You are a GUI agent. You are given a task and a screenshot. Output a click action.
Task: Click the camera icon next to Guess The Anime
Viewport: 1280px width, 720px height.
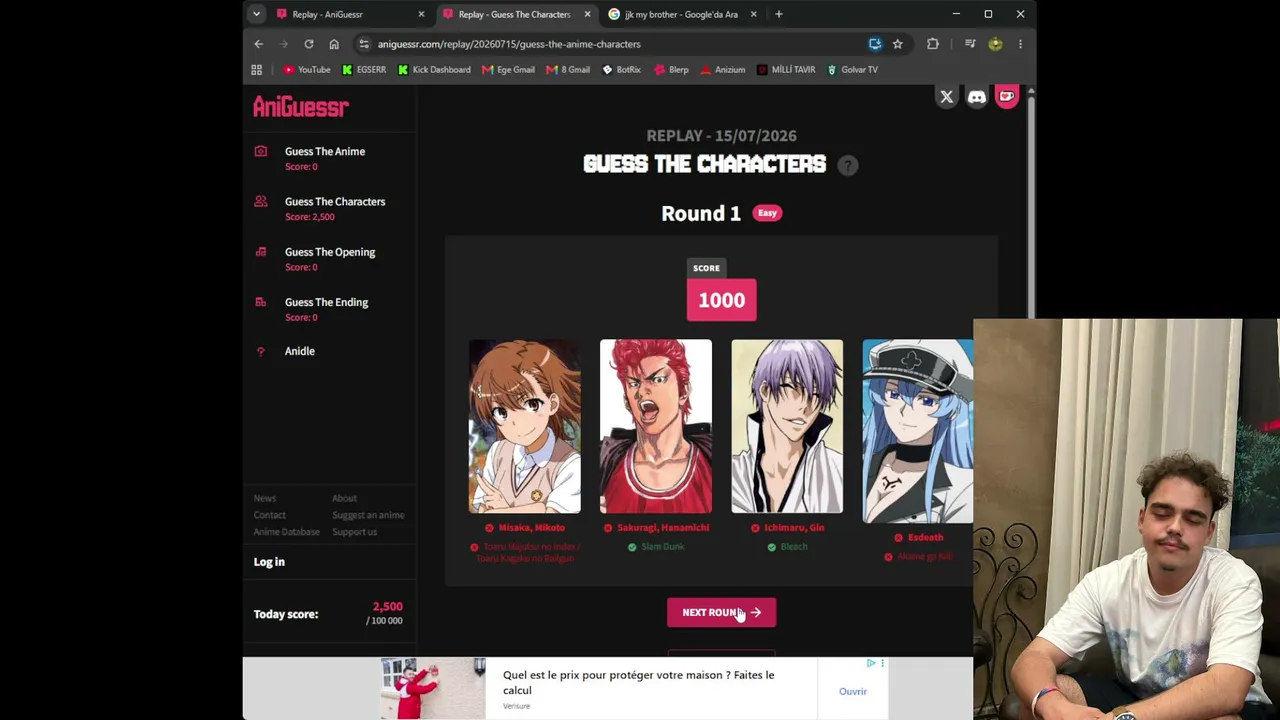coord(261,151)
